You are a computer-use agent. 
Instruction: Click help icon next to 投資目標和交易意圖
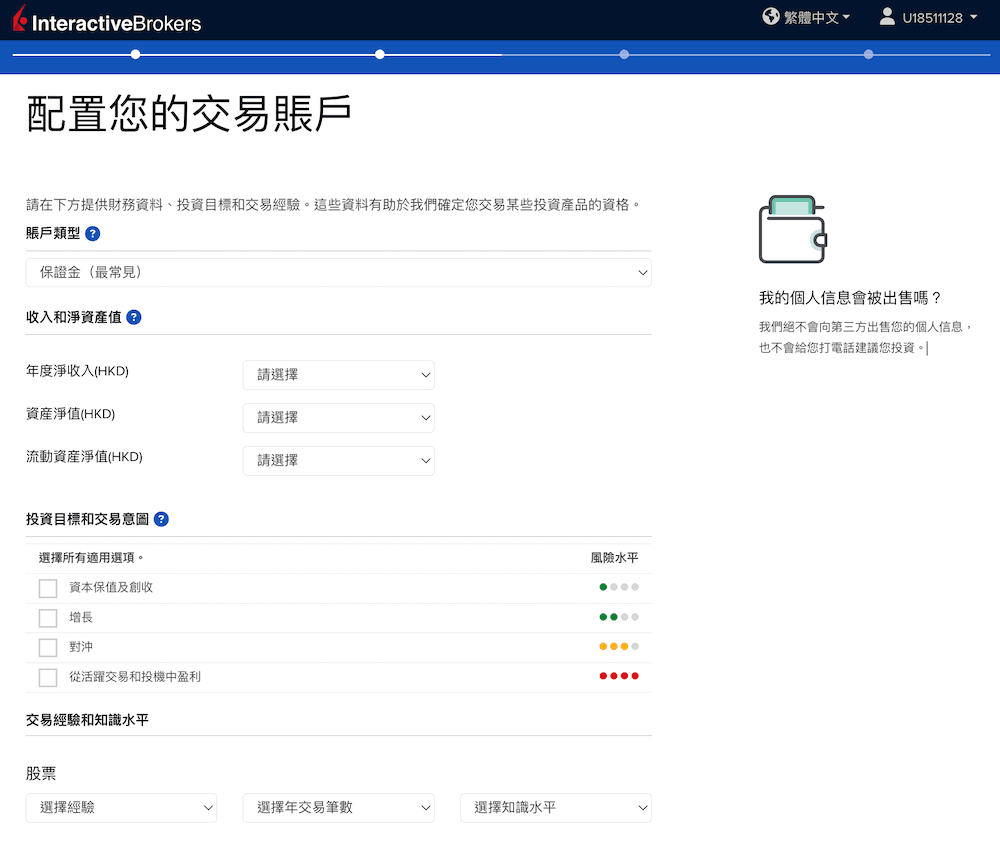[161, 519]
